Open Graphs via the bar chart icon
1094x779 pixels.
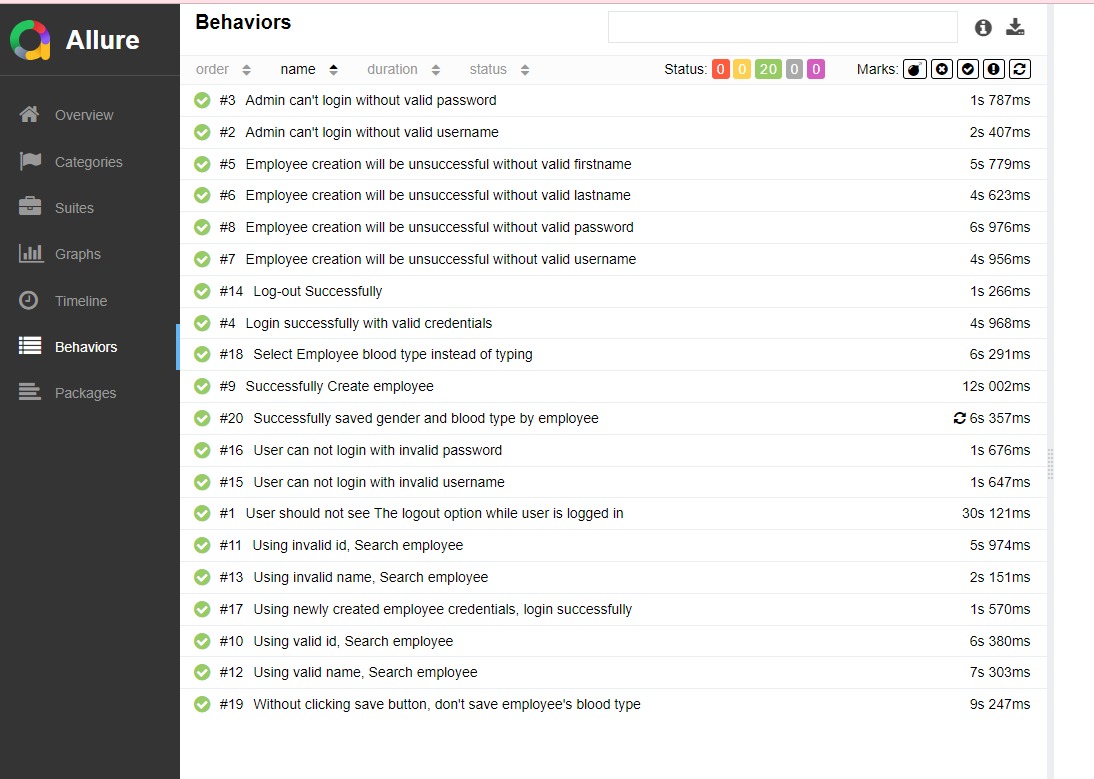pos(30,254)
